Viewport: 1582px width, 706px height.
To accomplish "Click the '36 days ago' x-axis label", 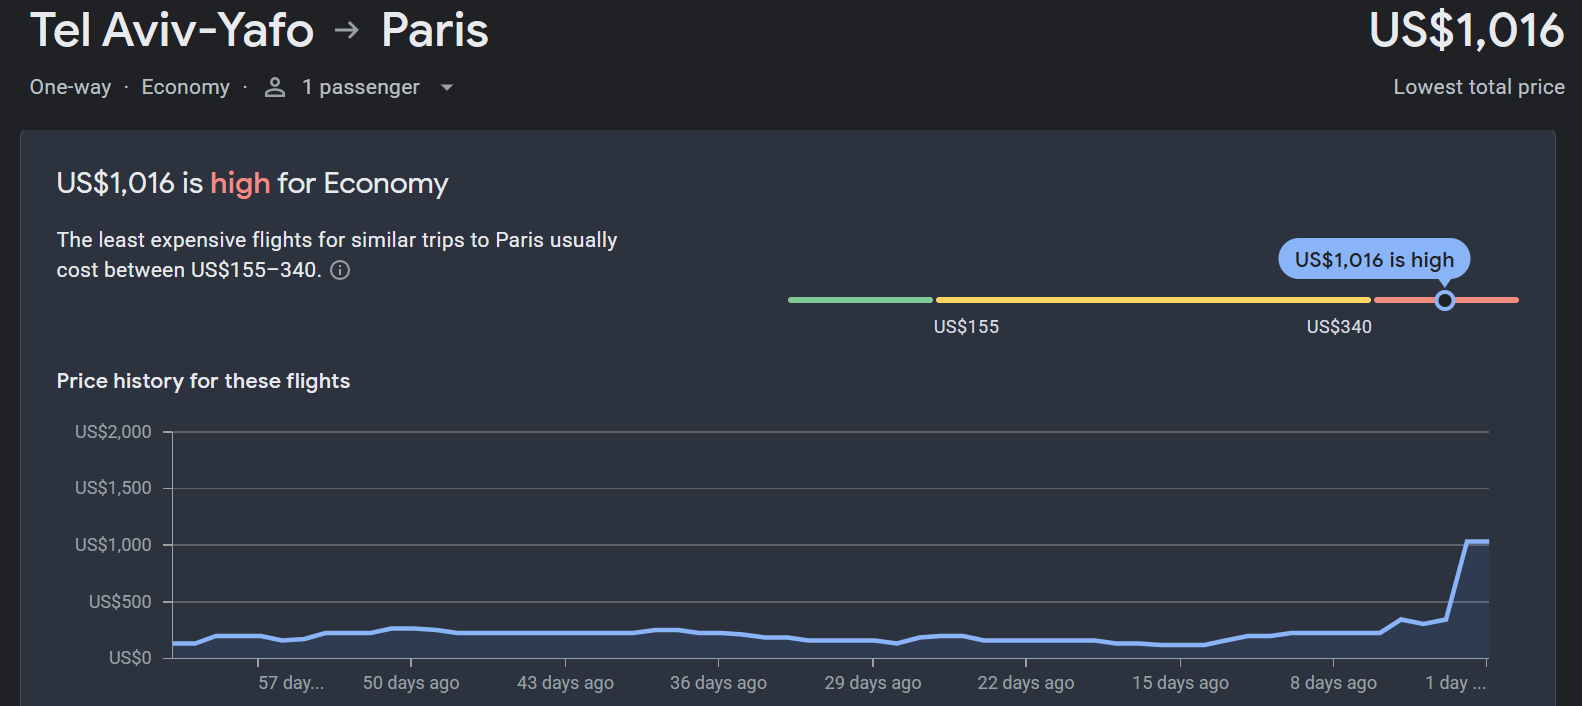I will coord(718,683).
